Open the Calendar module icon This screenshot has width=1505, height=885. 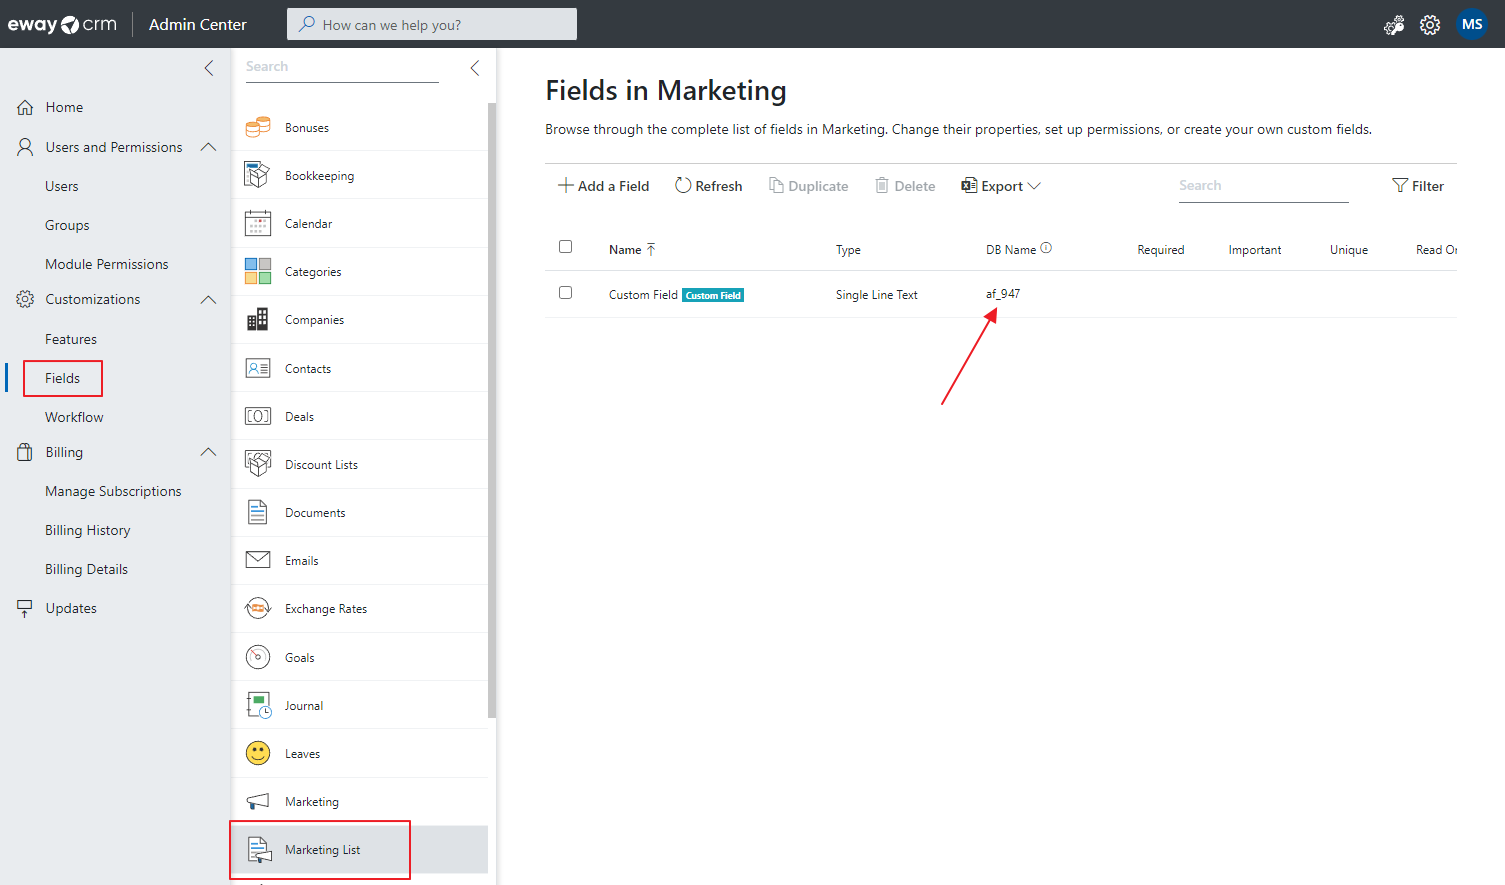(x=258, y=223)
